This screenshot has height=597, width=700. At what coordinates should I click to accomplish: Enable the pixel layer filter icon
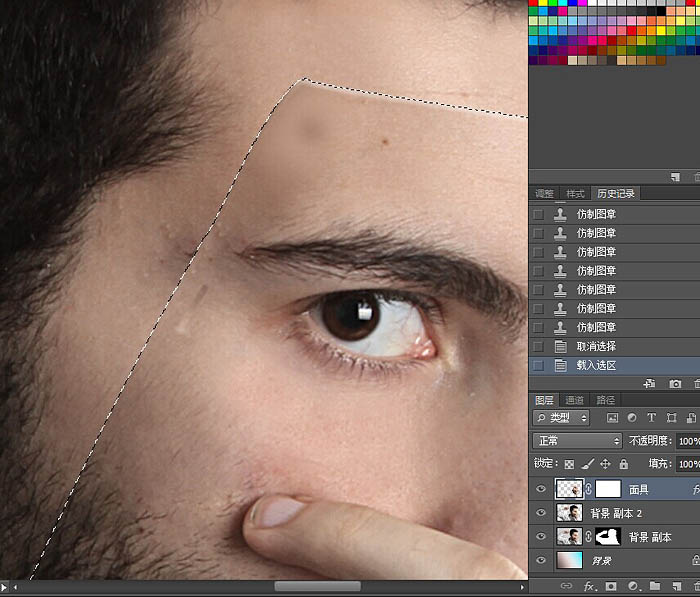click(612, 418)
